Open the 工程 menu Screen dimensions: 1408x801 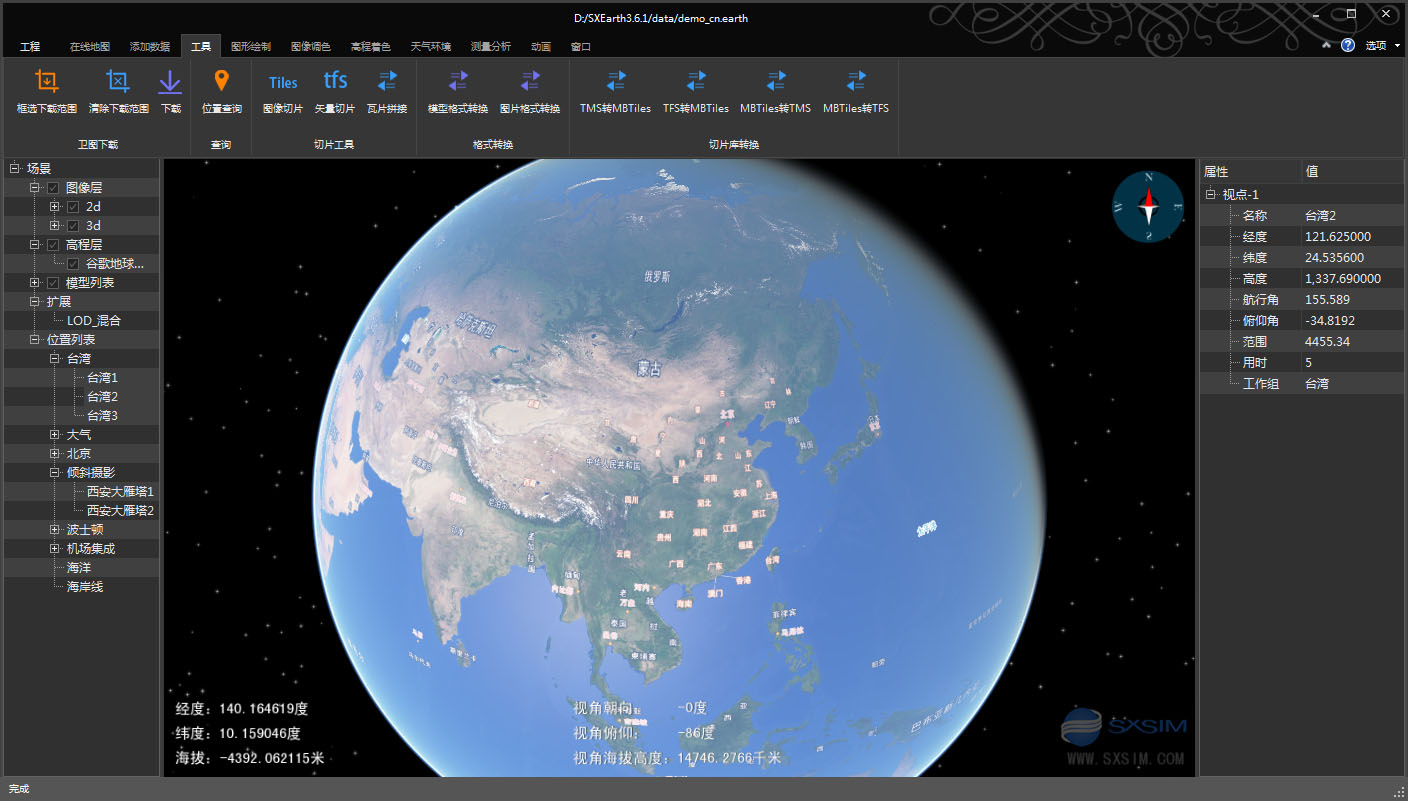tap(30, 46)
